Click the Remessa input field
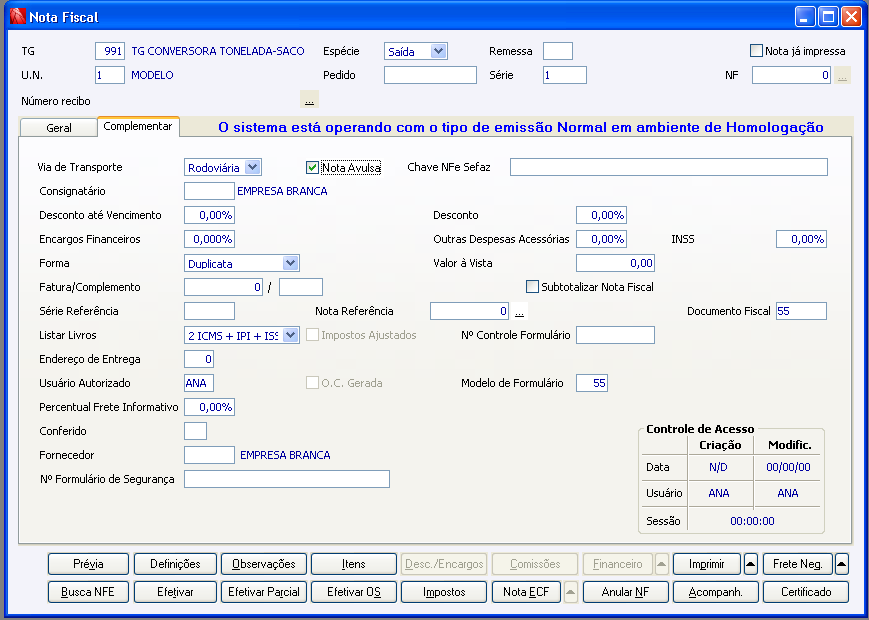 click(558, 51)
